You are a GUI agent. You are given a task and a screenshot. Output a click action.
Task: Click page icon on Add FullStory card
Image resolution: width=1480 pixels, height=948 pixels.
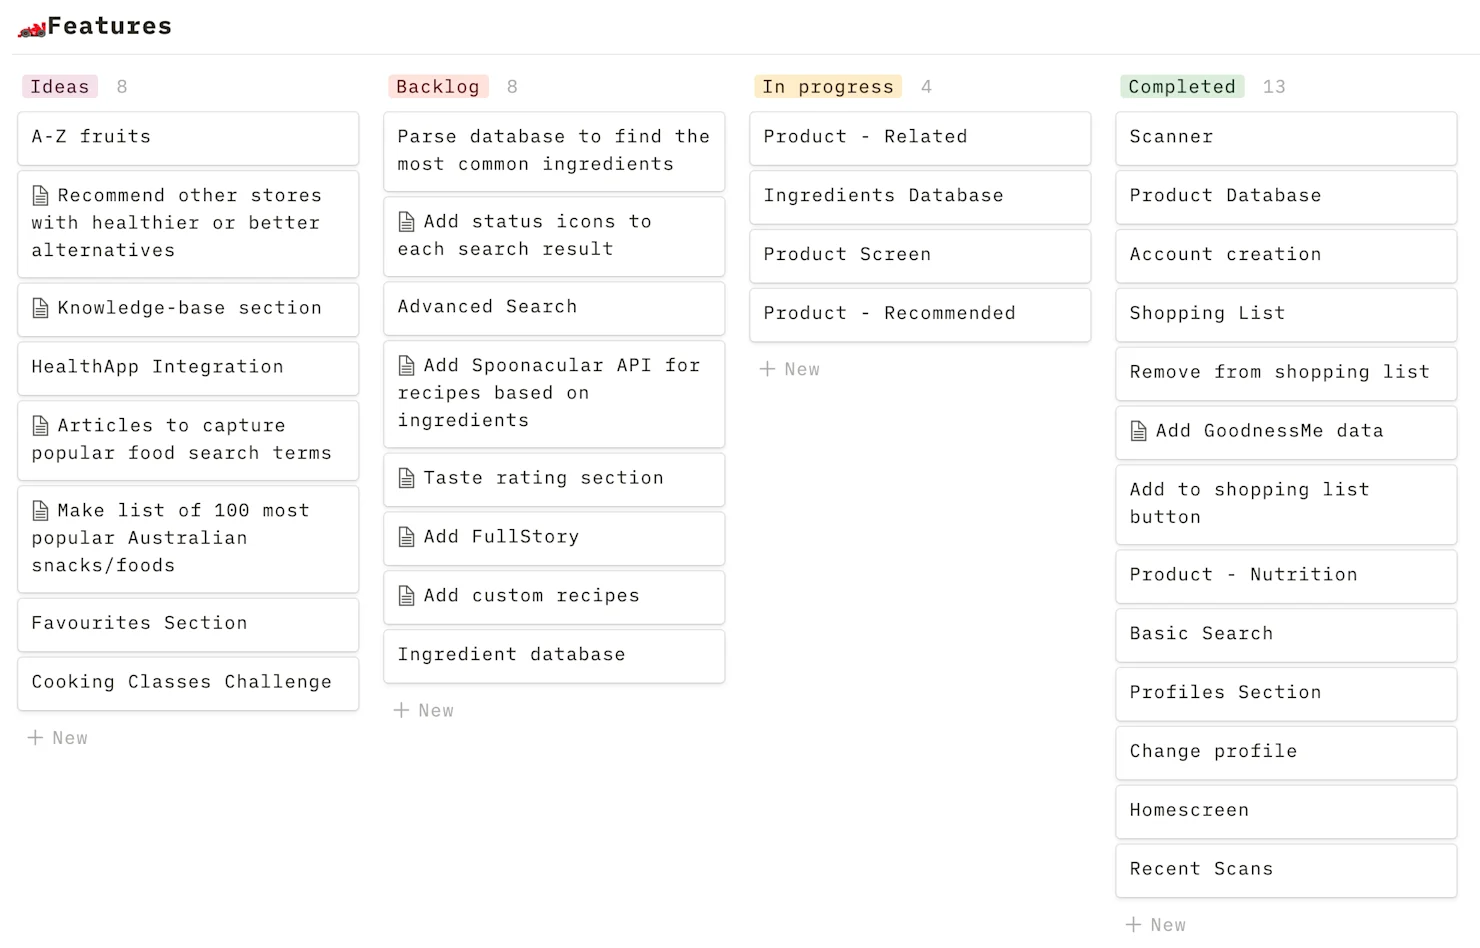pyautogui.click(x=407, y=537)
